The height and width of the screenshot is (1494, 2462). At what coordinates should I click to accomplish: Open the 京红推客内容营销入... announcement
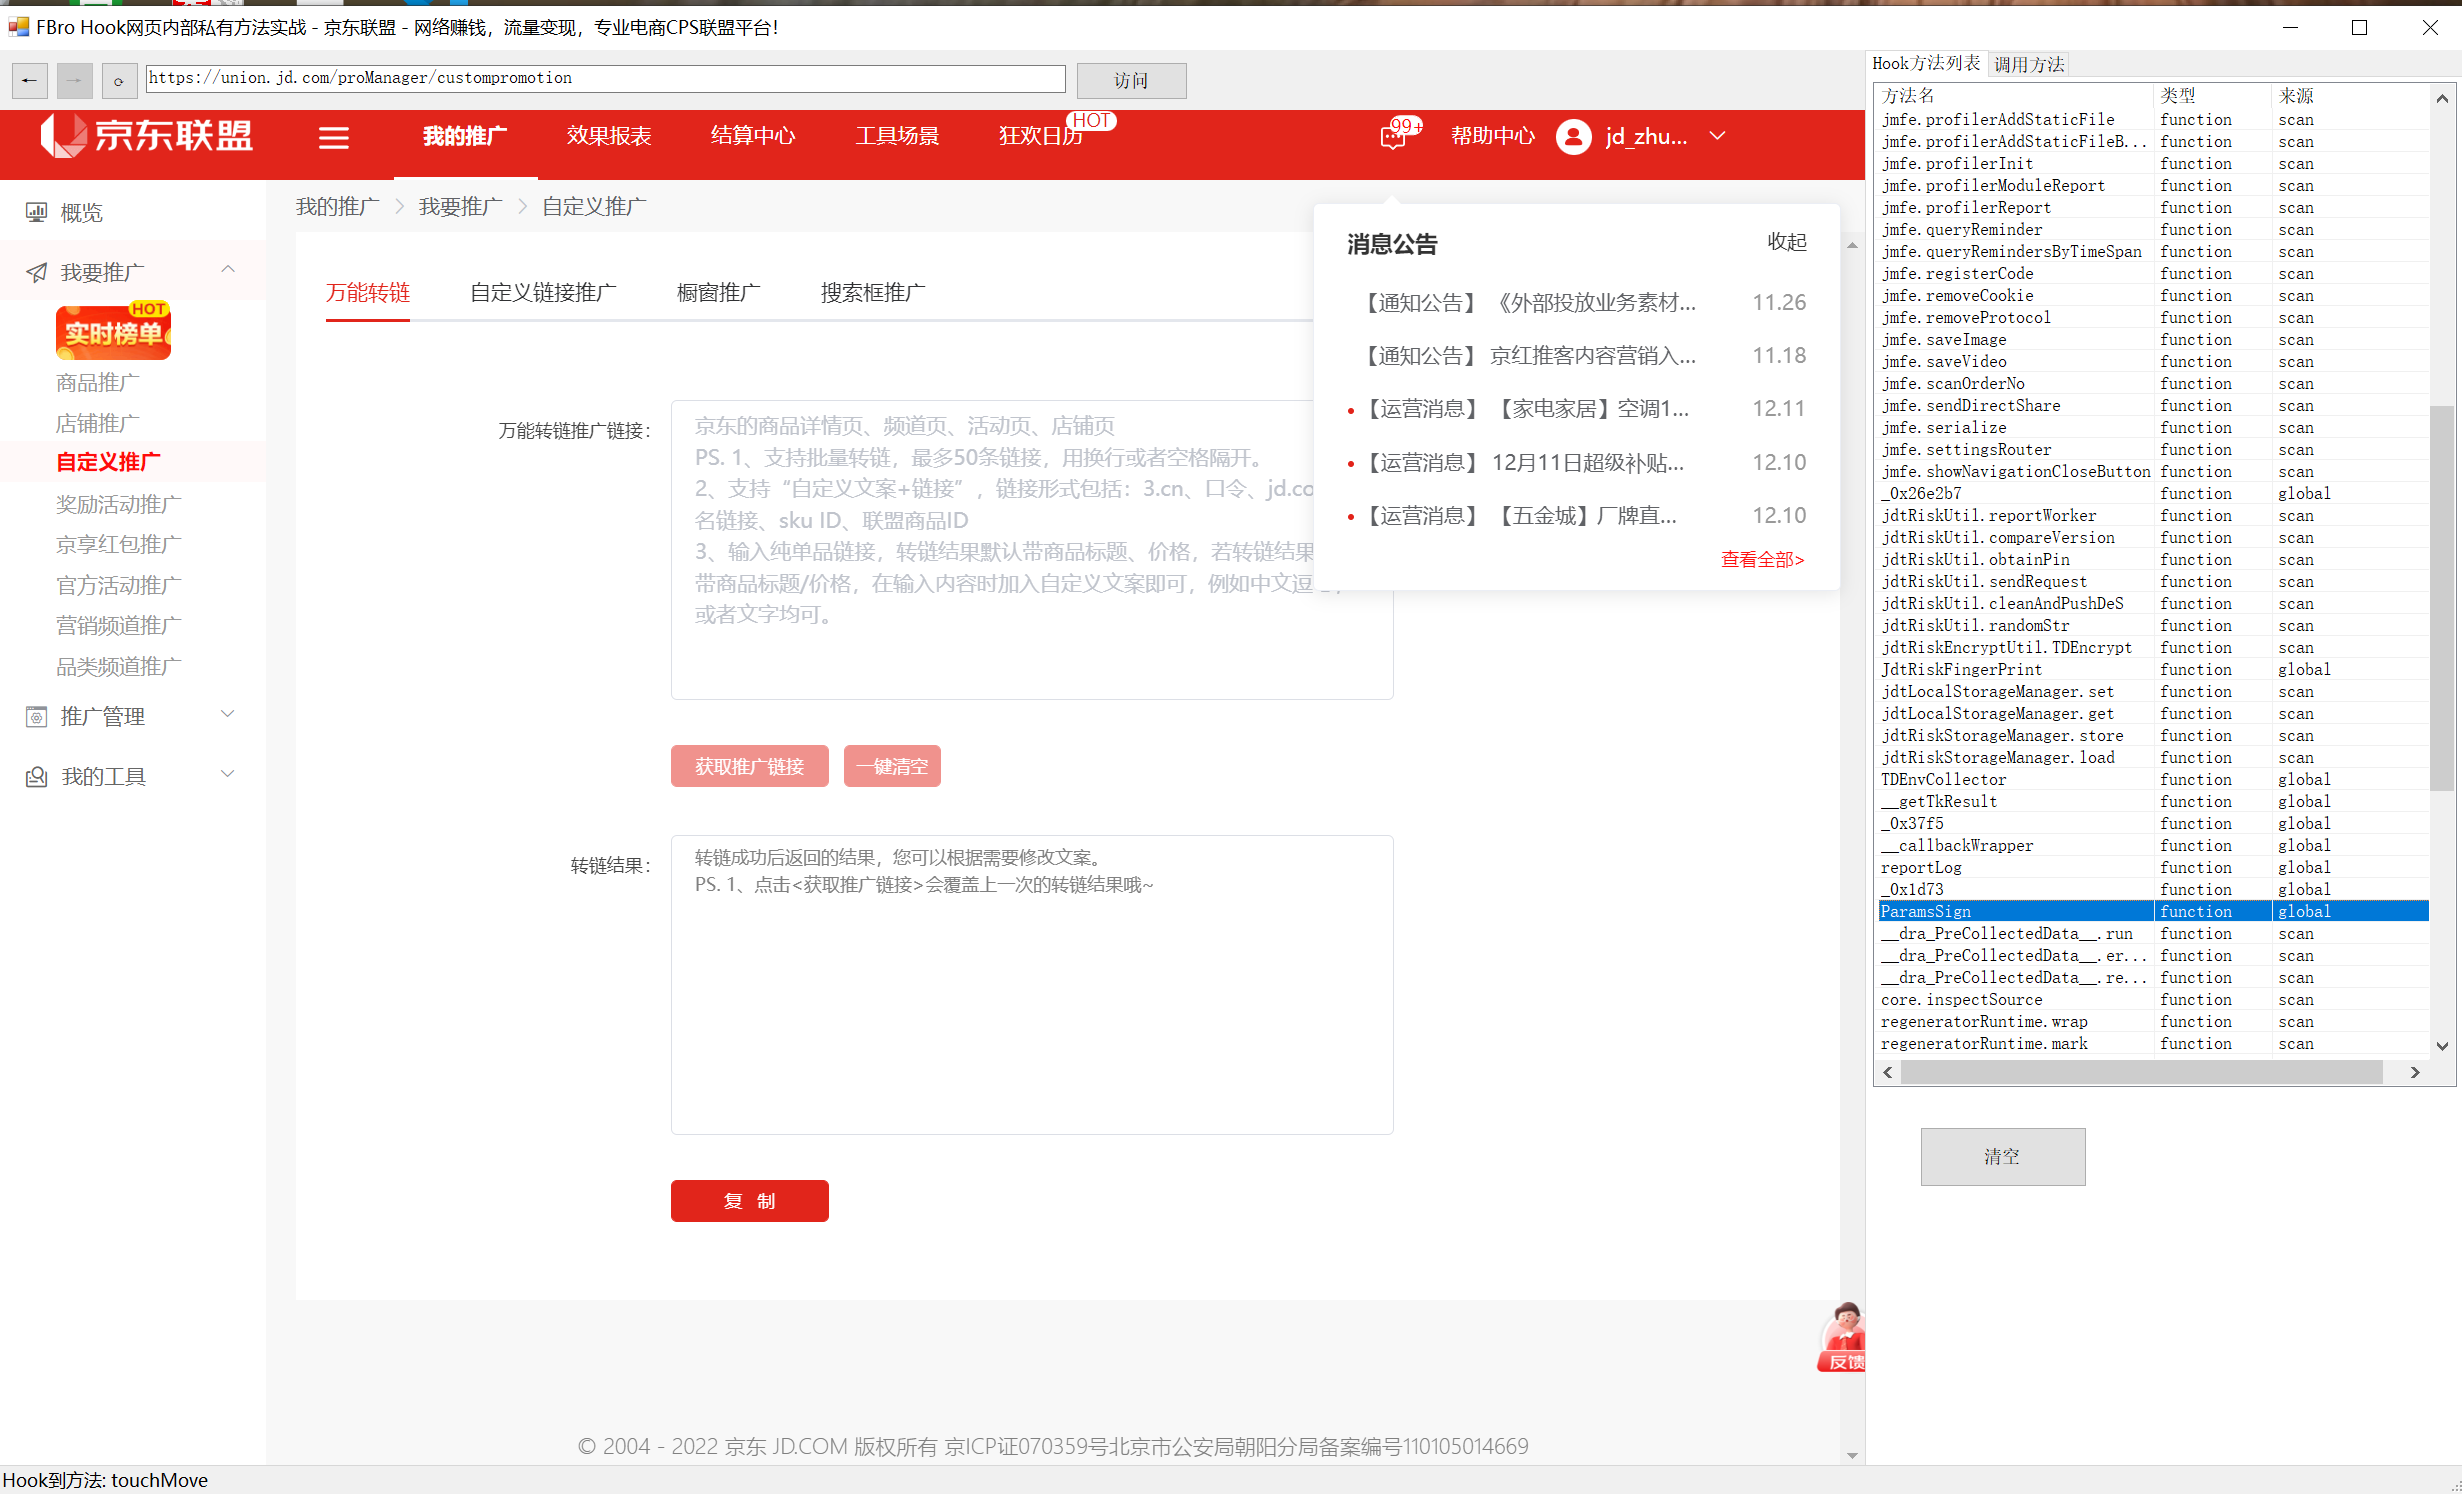(x=1528, y=356)
